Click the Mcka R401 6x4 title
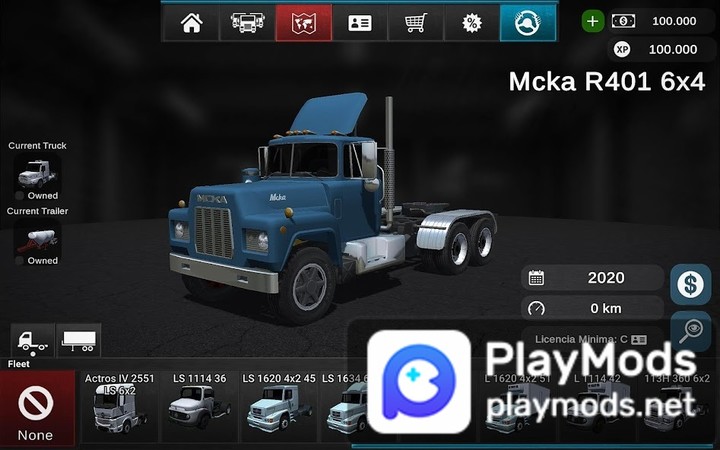Image resolution: width=720 pixels, height=450 pixels. (607, 82)
